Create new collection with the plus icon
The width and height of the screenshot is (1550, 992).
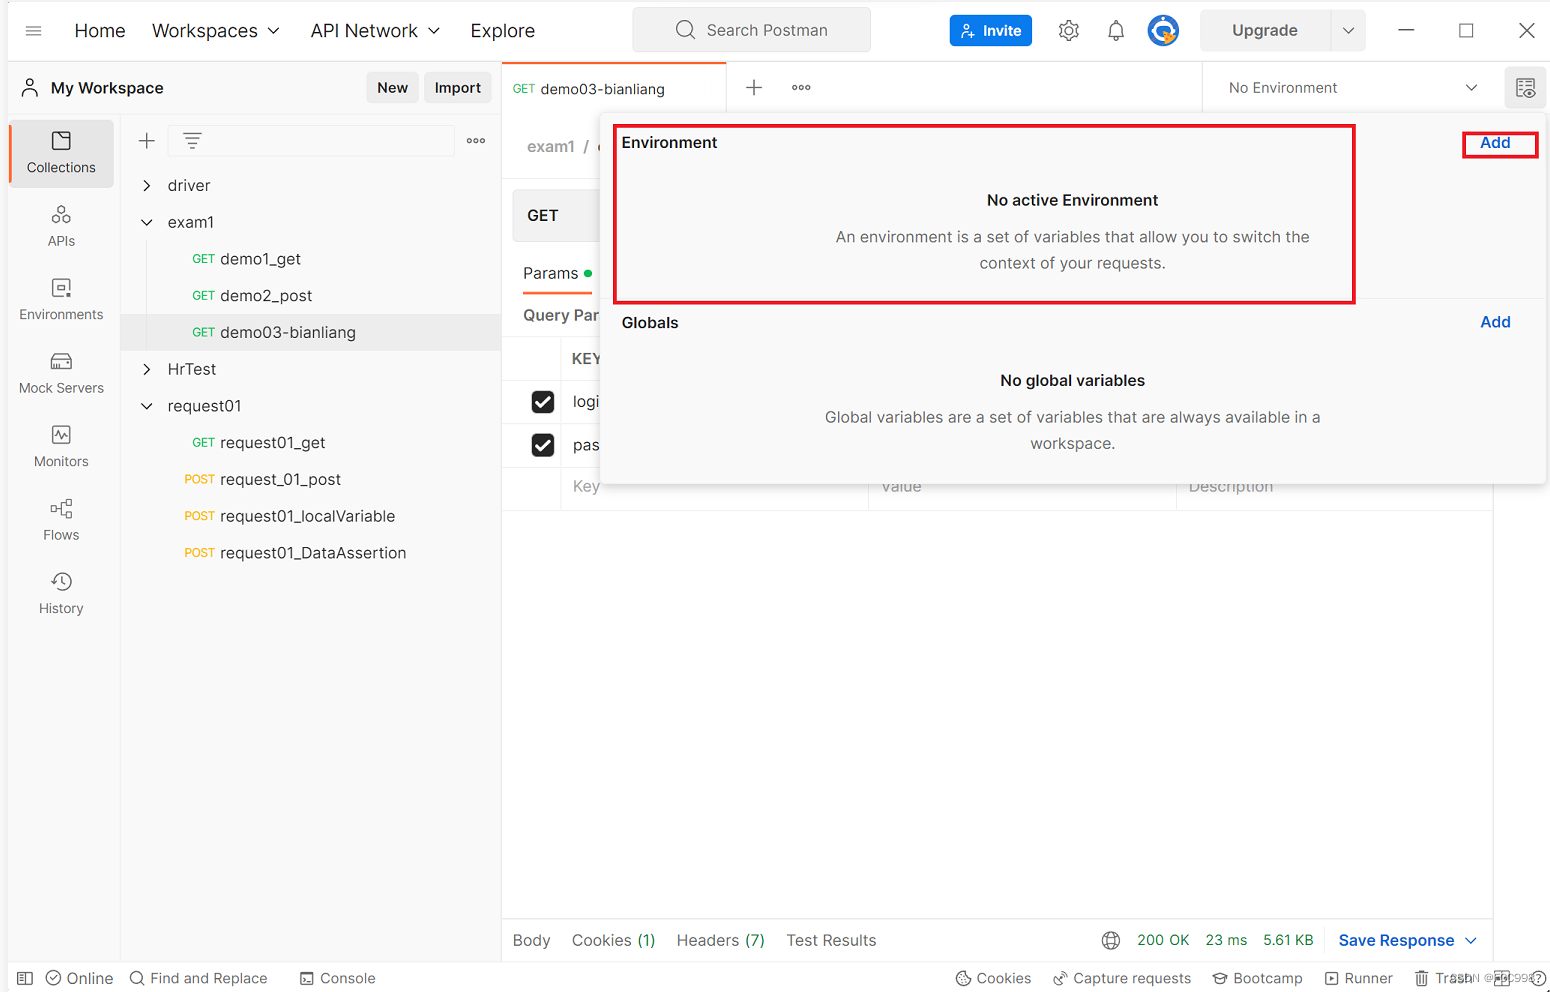tap(147, 141)
